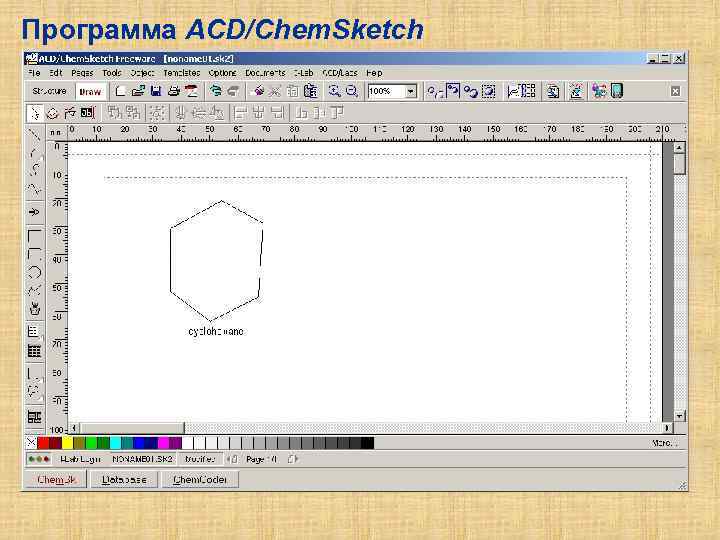Pick the red color swatch
This screenshot has height=540, width=720.
click(x=44, y=443)
